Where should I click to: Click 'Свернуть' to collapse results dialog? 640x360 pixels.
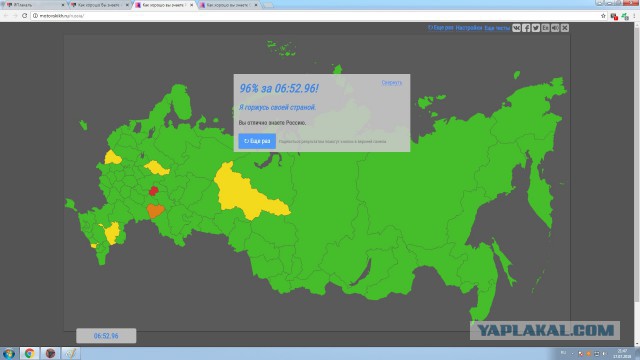tap(392, 82)
